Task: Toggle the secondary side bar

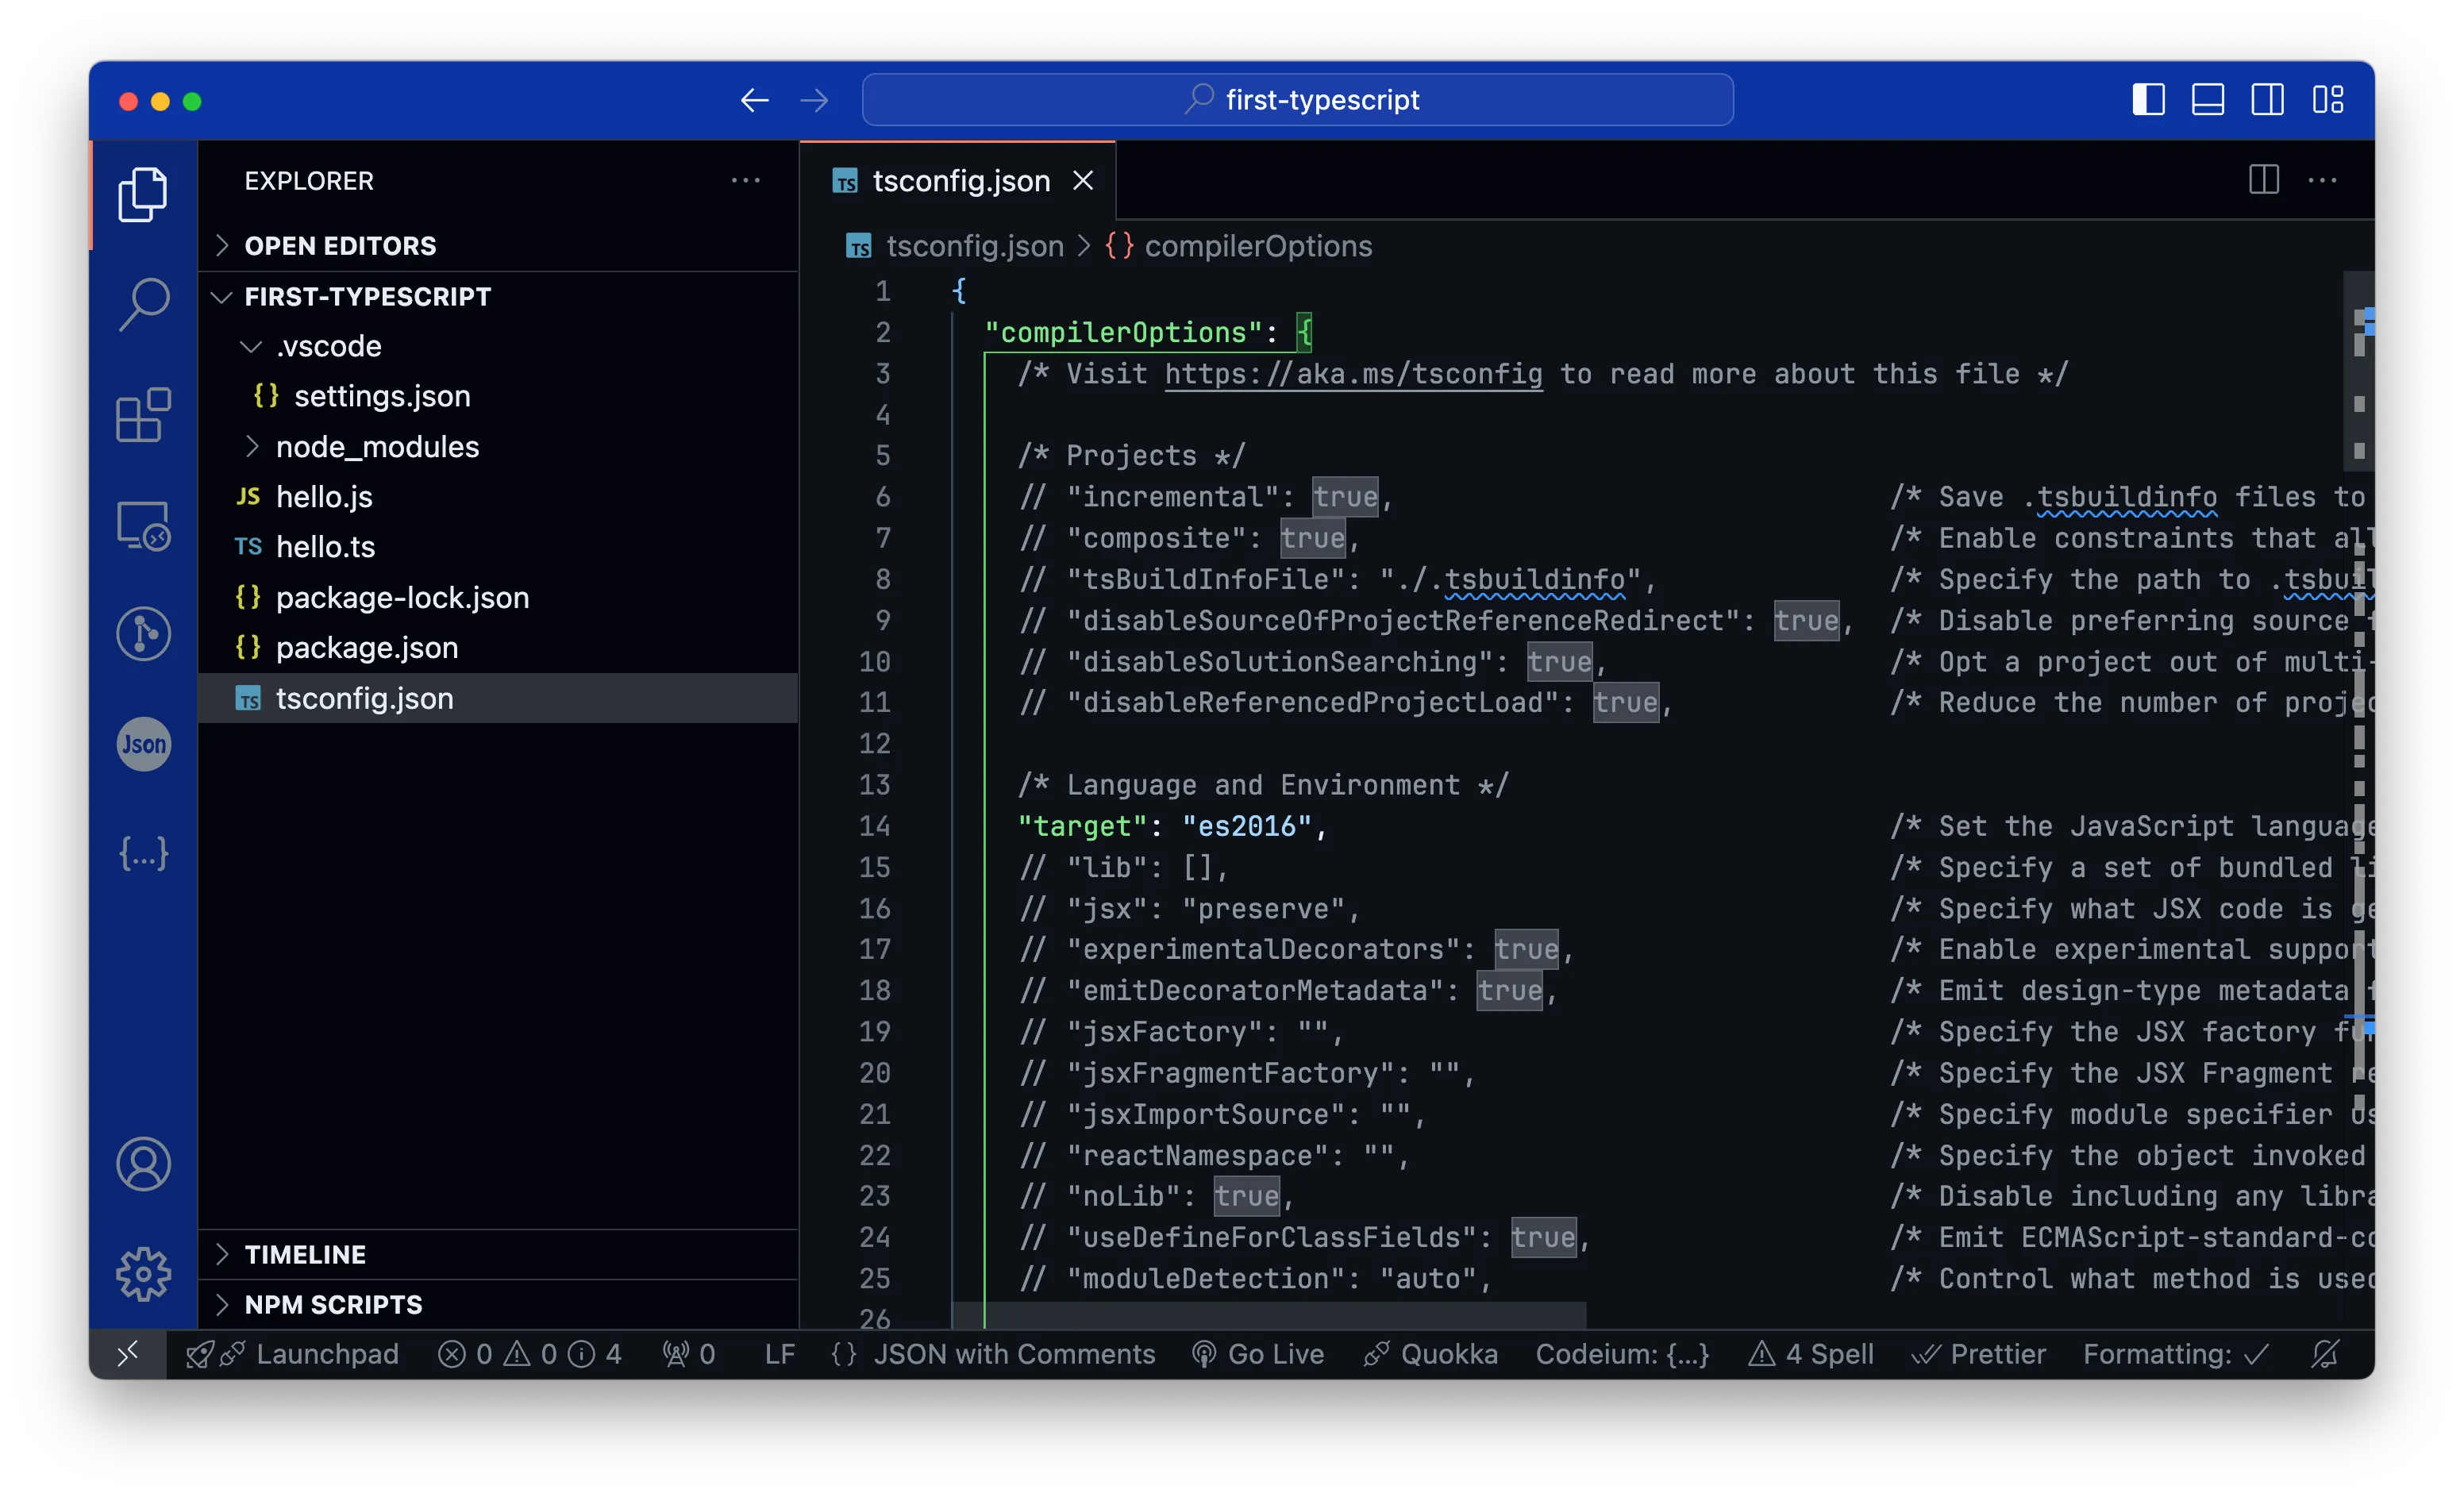Action: coord(2267,100)
